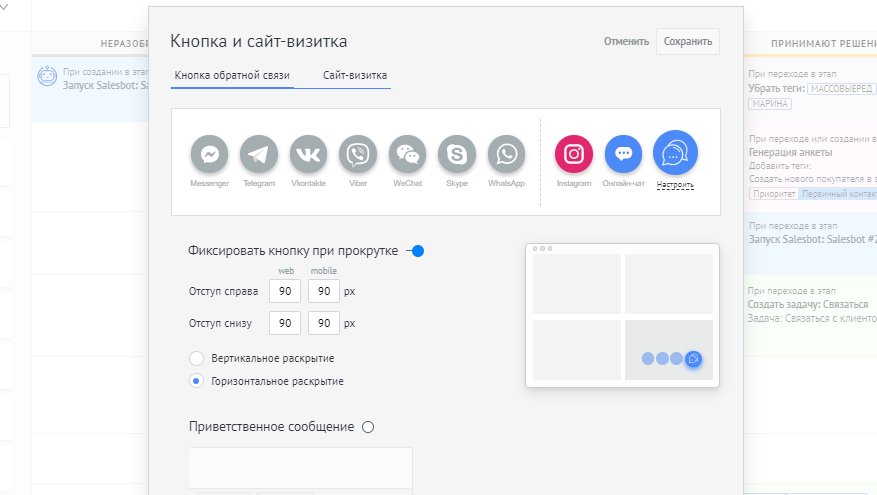Image resolution: width=877 pixels, height=495 pixels.
Task: Click the large chat button icon above Настроить
Action: point(675,153)
